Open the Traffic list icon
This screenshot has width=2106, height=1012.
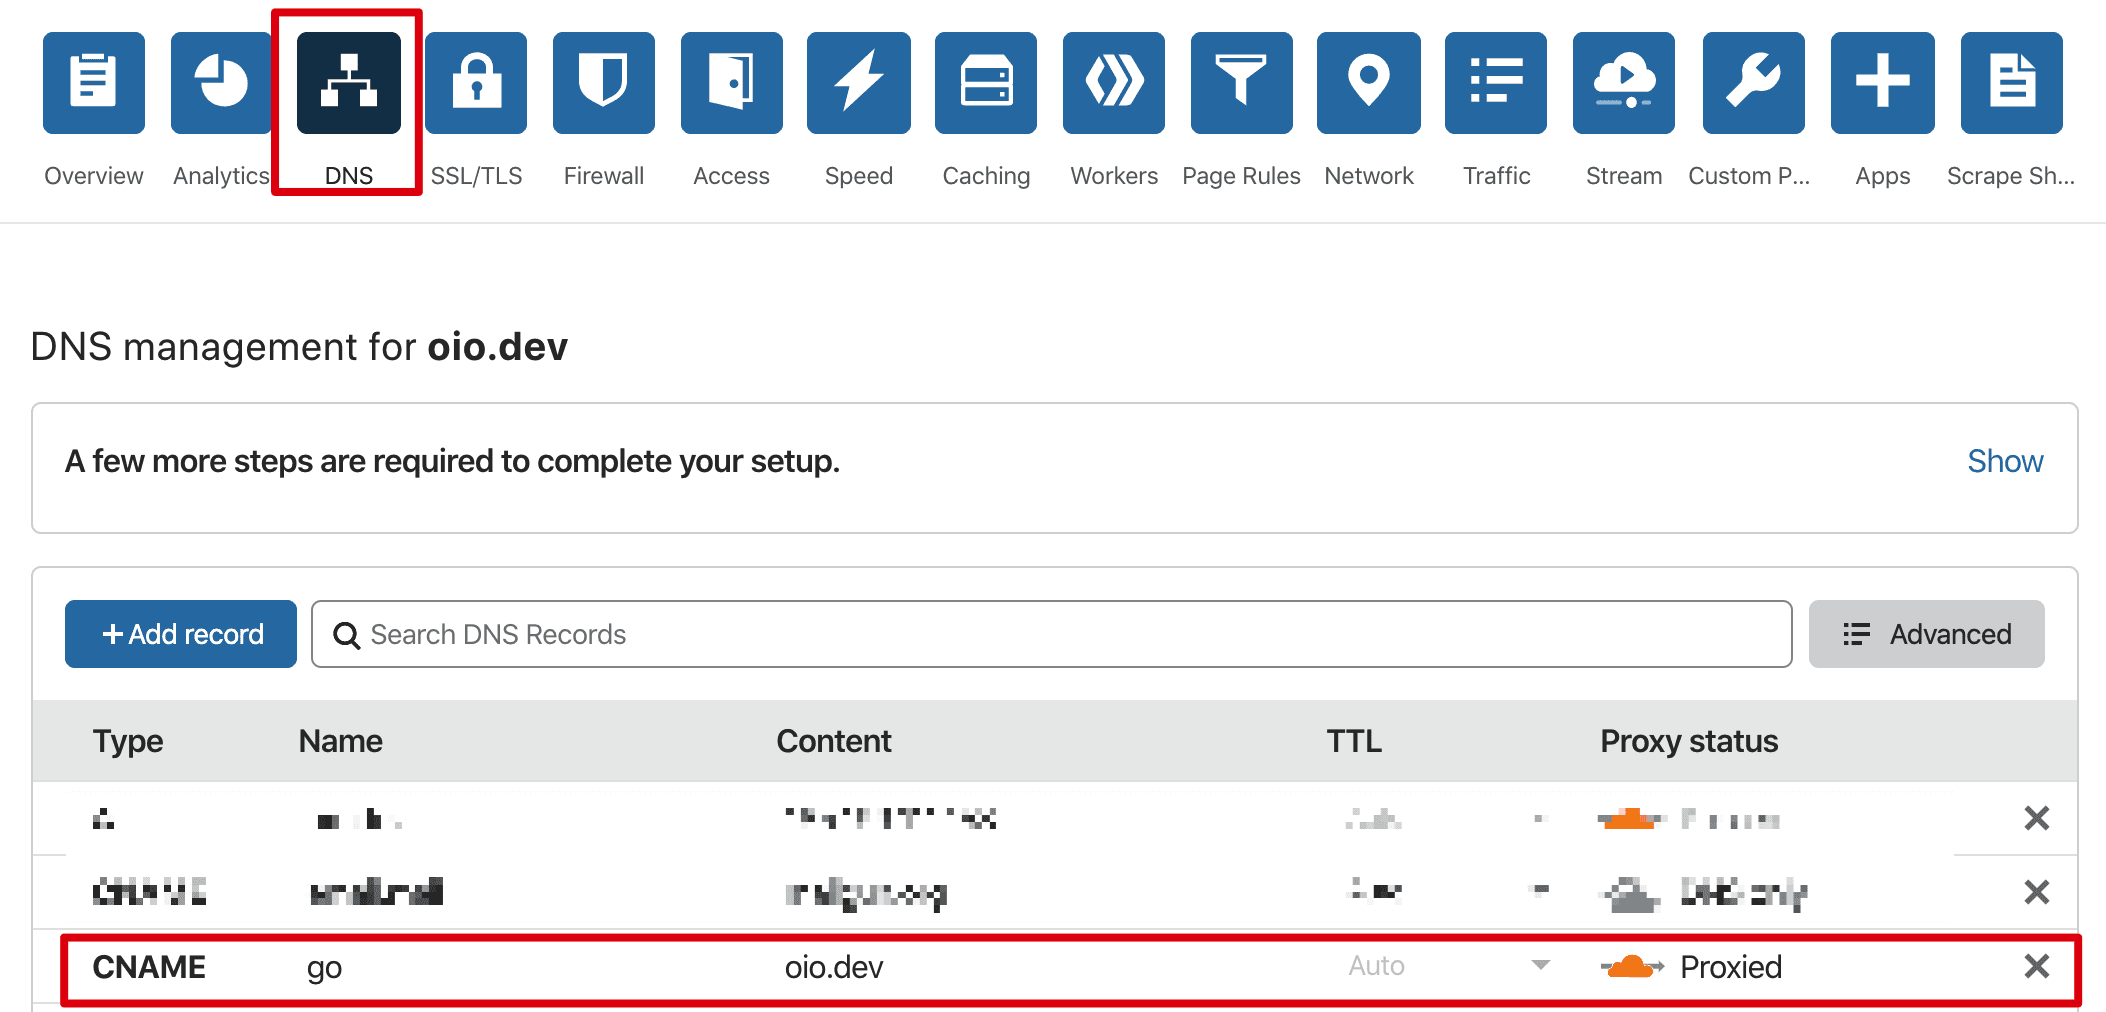point(1496,83)
